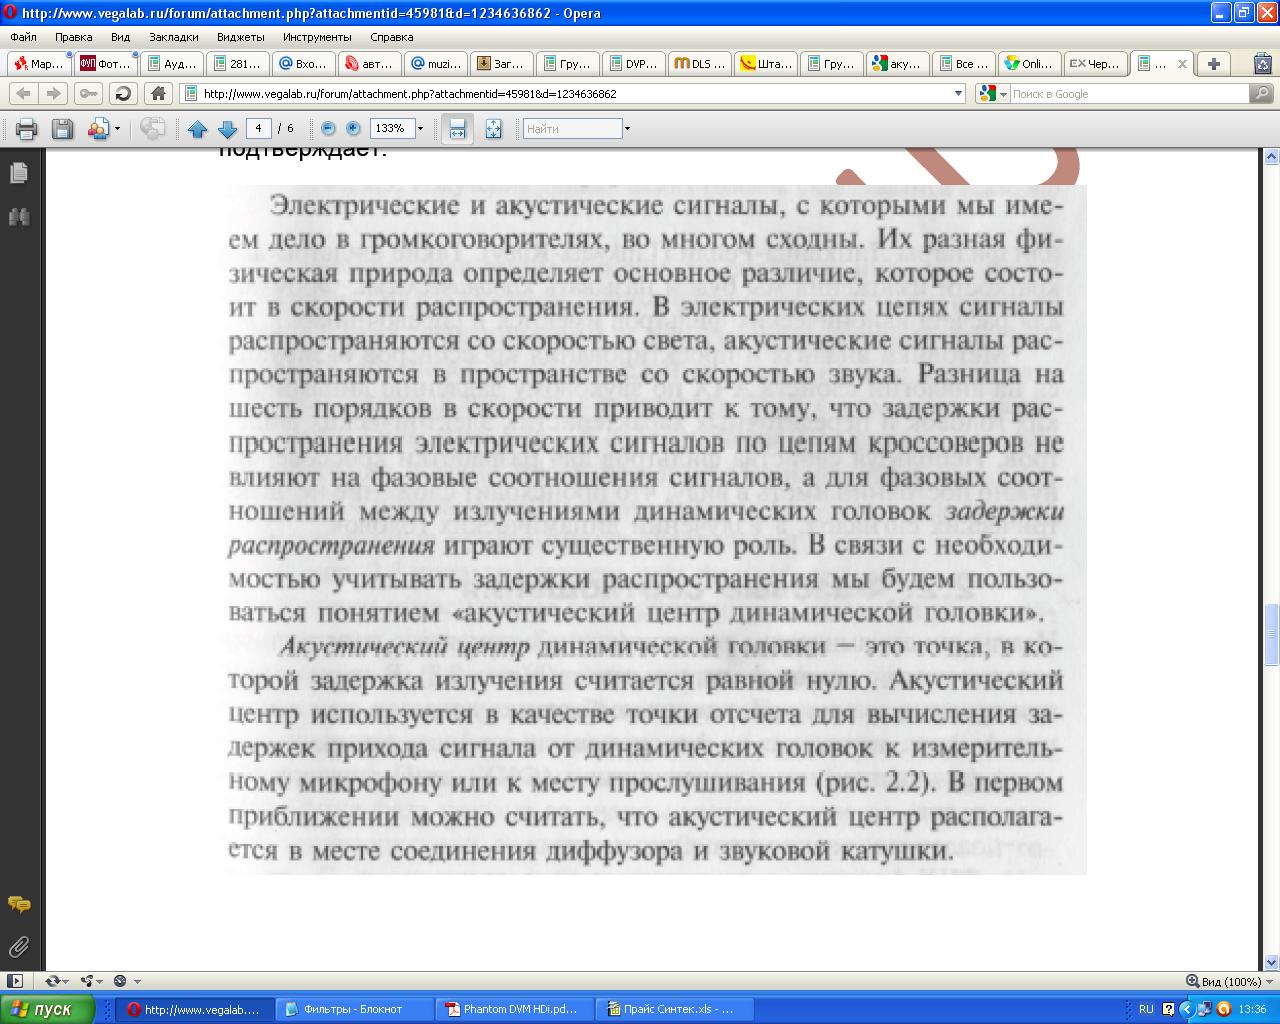The height and width of the screenshot is (1024, 1280).
Task: Open the Фильтры - Блокнот taskbar window
Action: pos(353,1009)
